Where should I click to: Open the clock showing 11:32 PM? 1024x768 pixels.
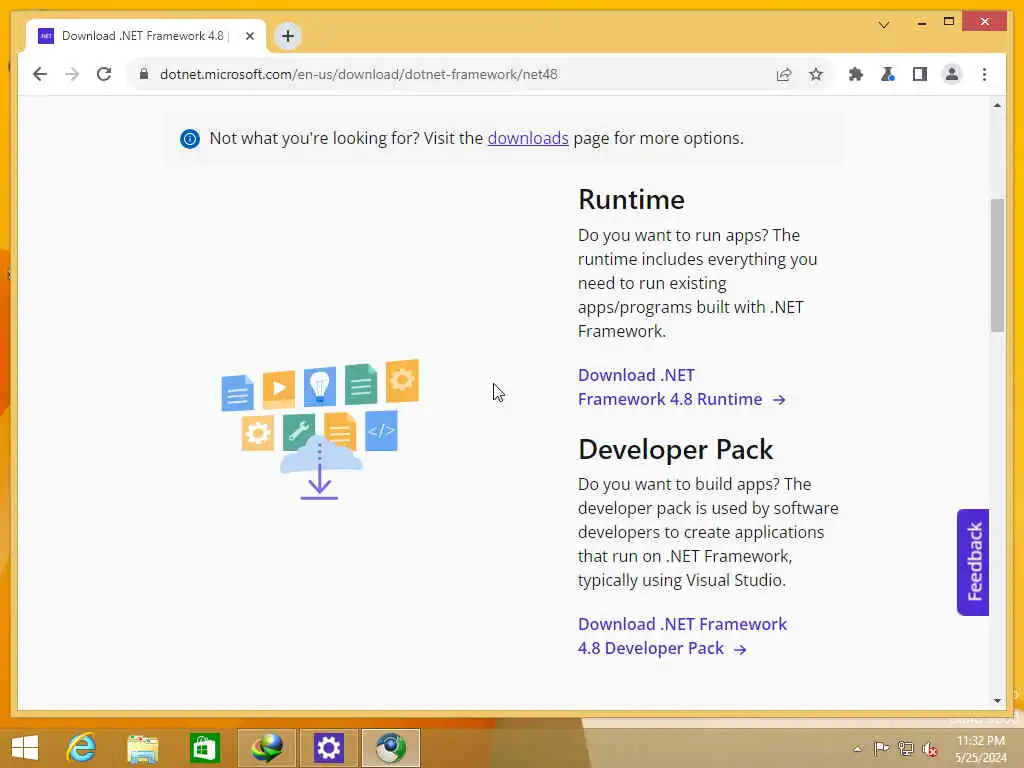[980, 749]
